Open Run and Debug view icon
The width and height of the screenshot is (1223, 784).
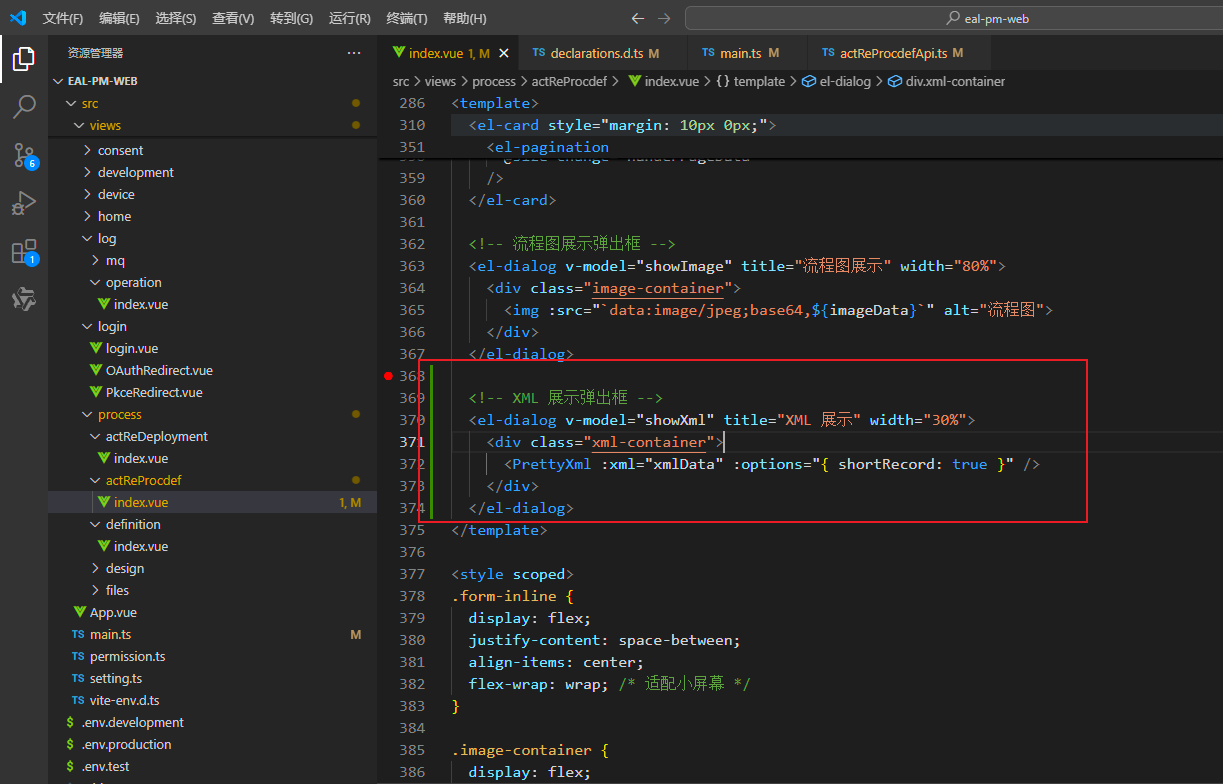pos(24,203)
